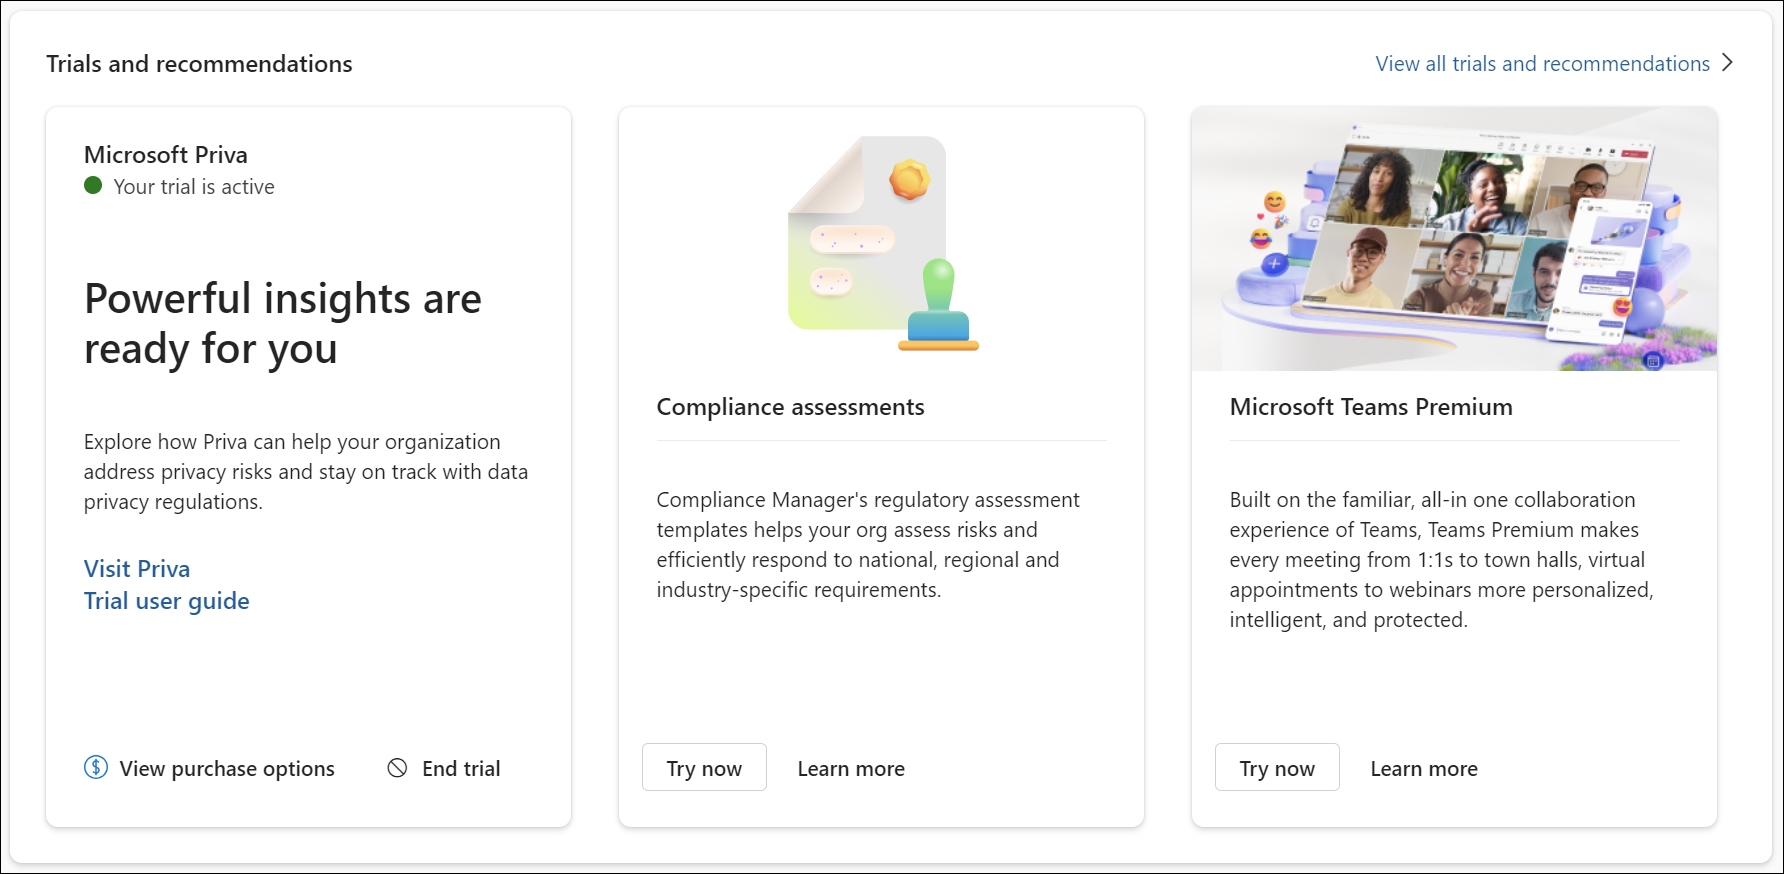Viewport: 1784px width, 874px height.
Task: Click the Microsoft Teams Premium card title
Action: pyautogui.click(x=1371, y=406)
